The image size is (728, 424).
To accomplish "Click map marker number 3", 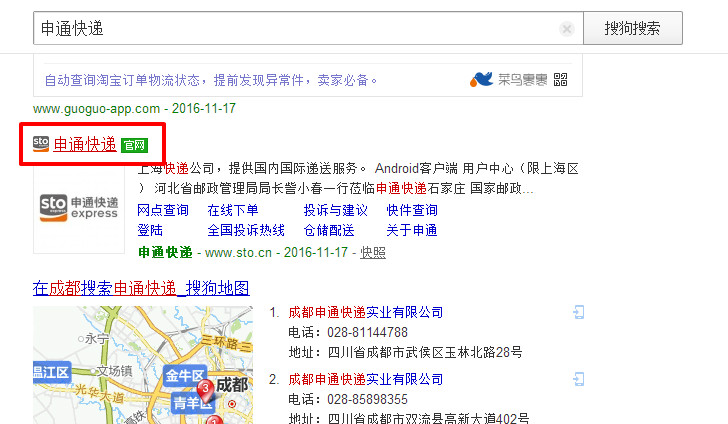I will point(206,389).
